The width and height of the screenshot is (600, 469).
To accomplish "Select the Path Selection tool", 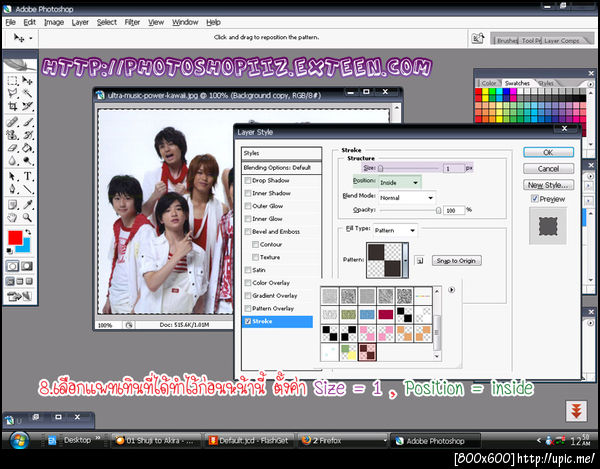I will coord(12,176).
